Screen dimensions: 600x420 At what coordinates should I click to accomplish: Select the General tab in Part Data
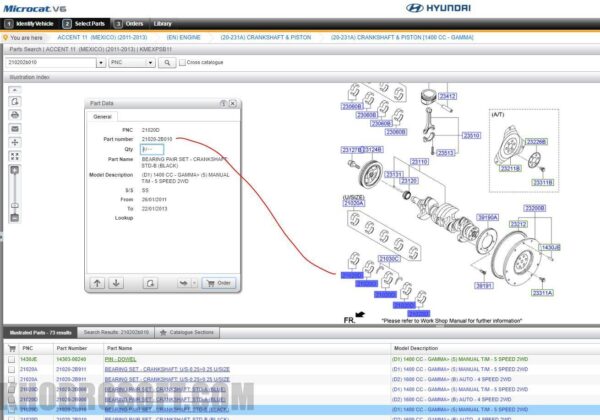(102, 117)
